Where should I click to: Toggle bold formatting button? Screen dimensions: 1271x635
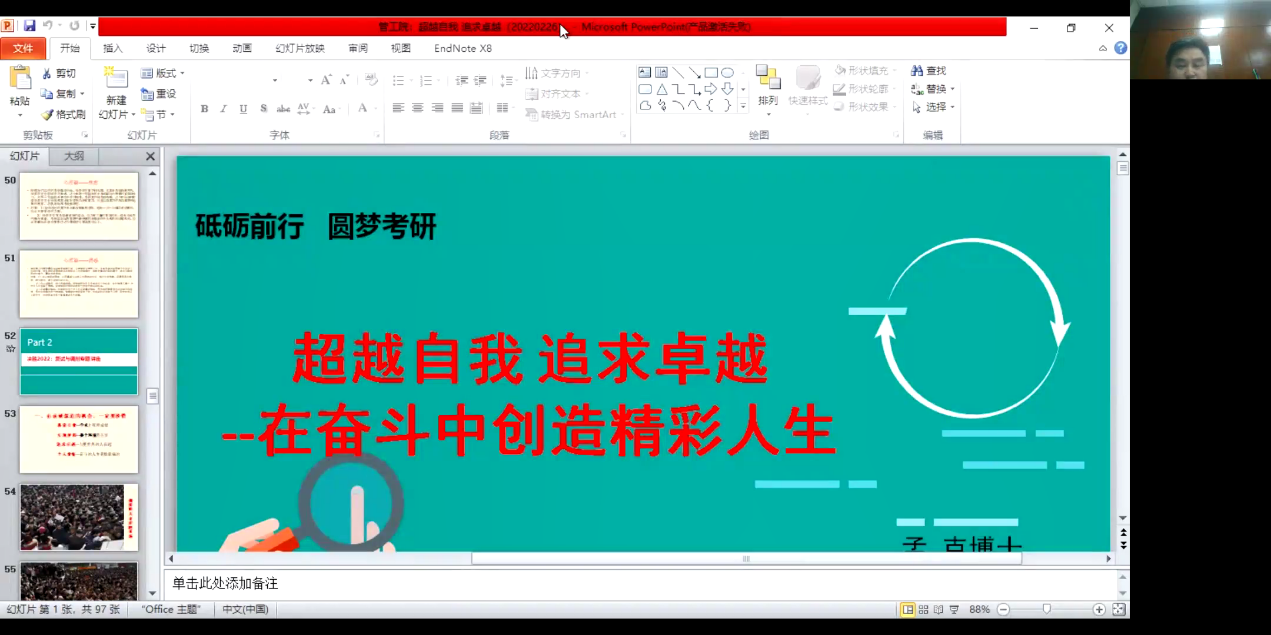click(204, 109)
